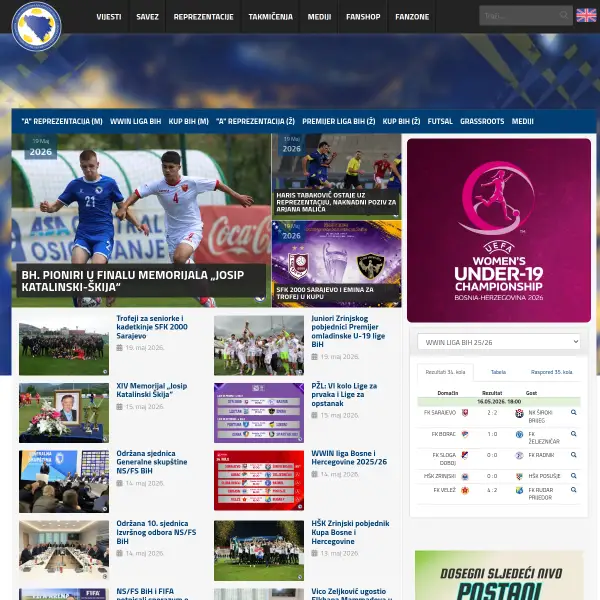Click the FK Sarajevo 2:2 score

[492, 412]
